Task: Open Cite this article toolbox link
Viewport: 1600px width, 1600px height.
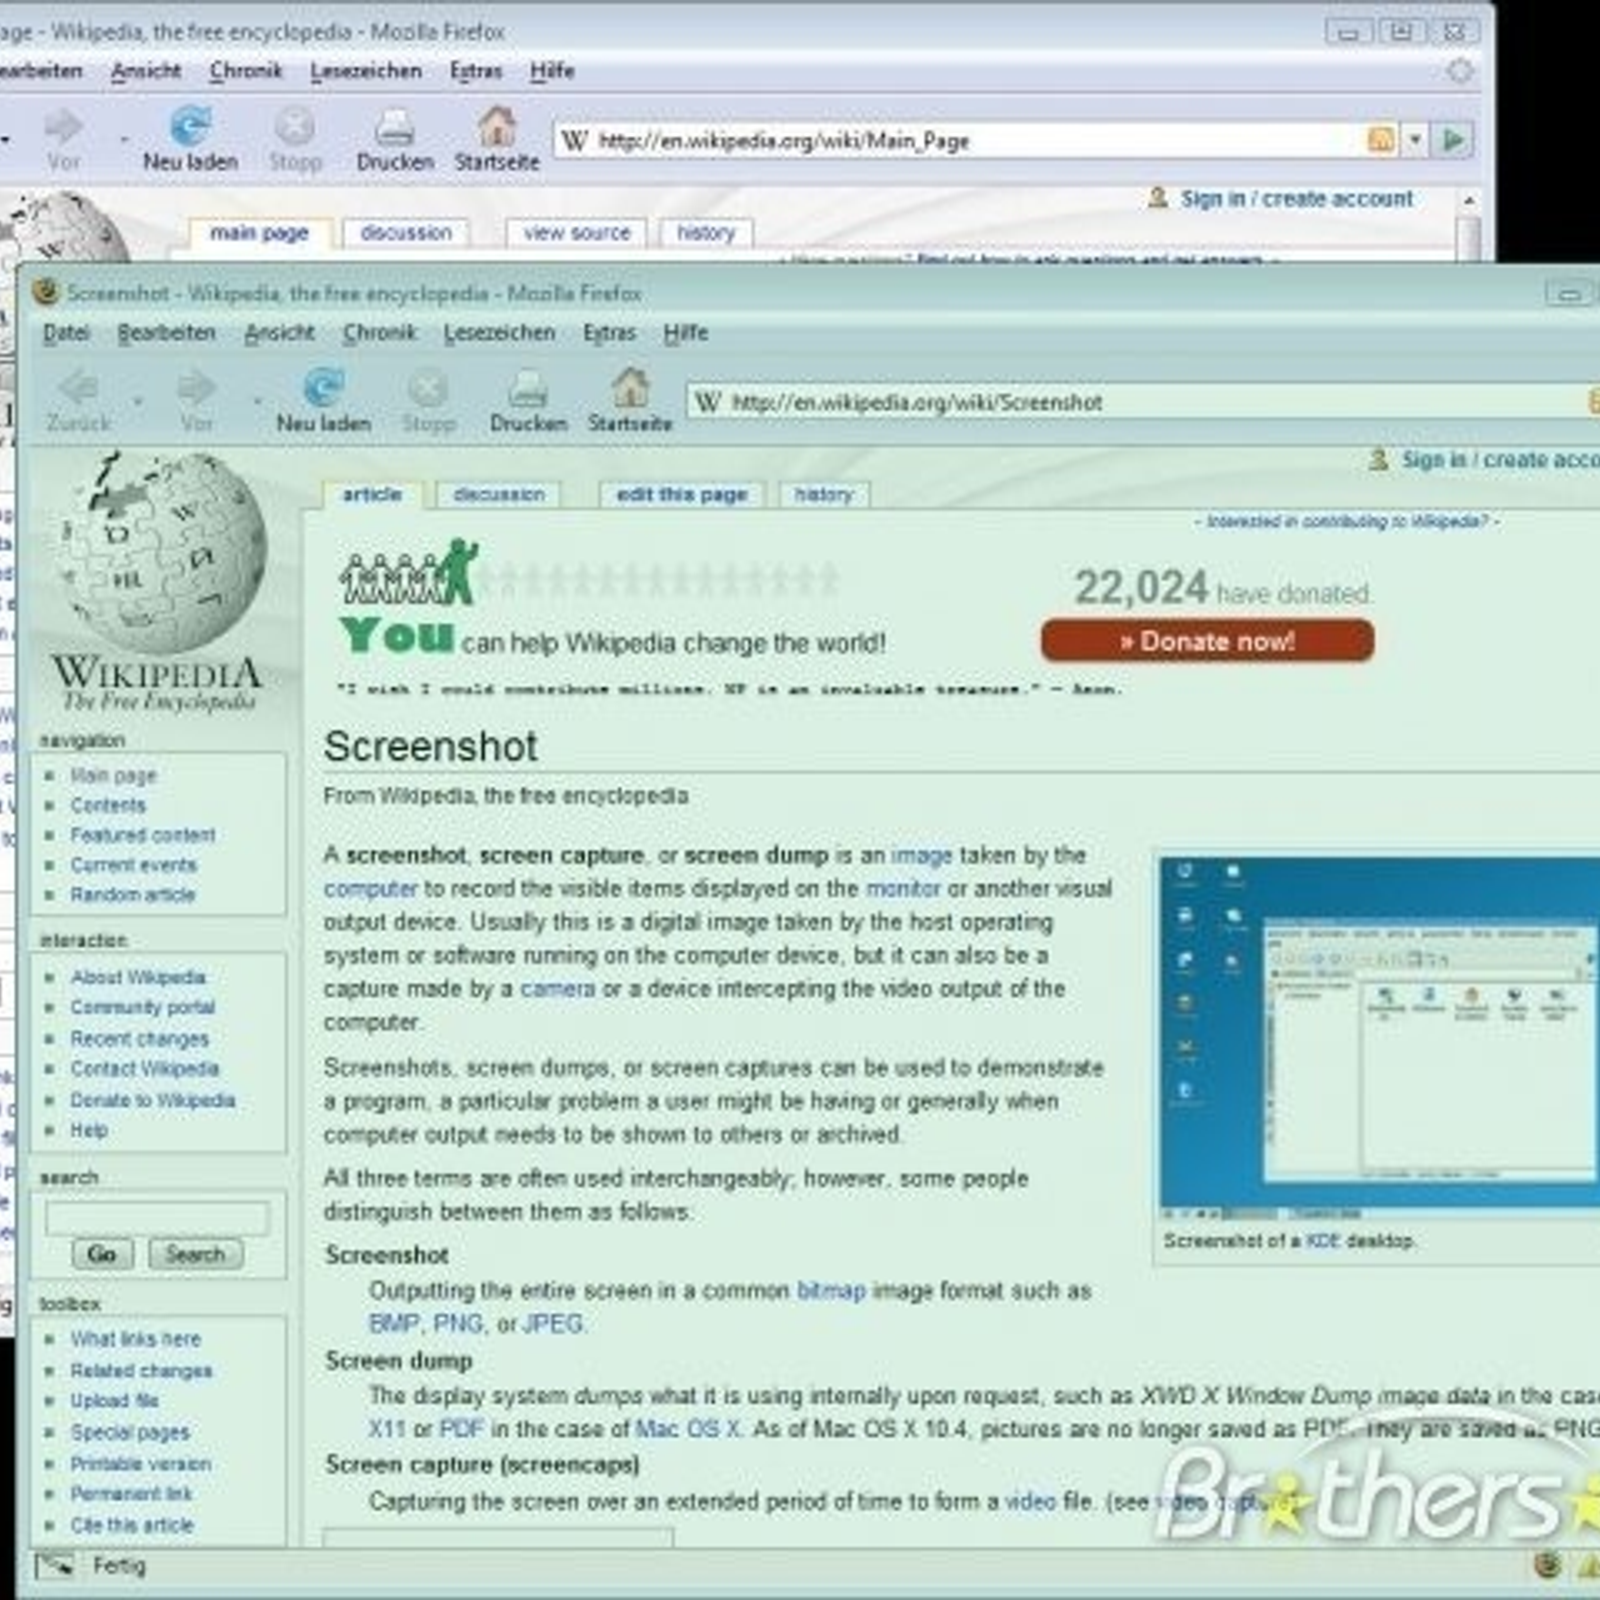Action: [x=132, y=1525]
